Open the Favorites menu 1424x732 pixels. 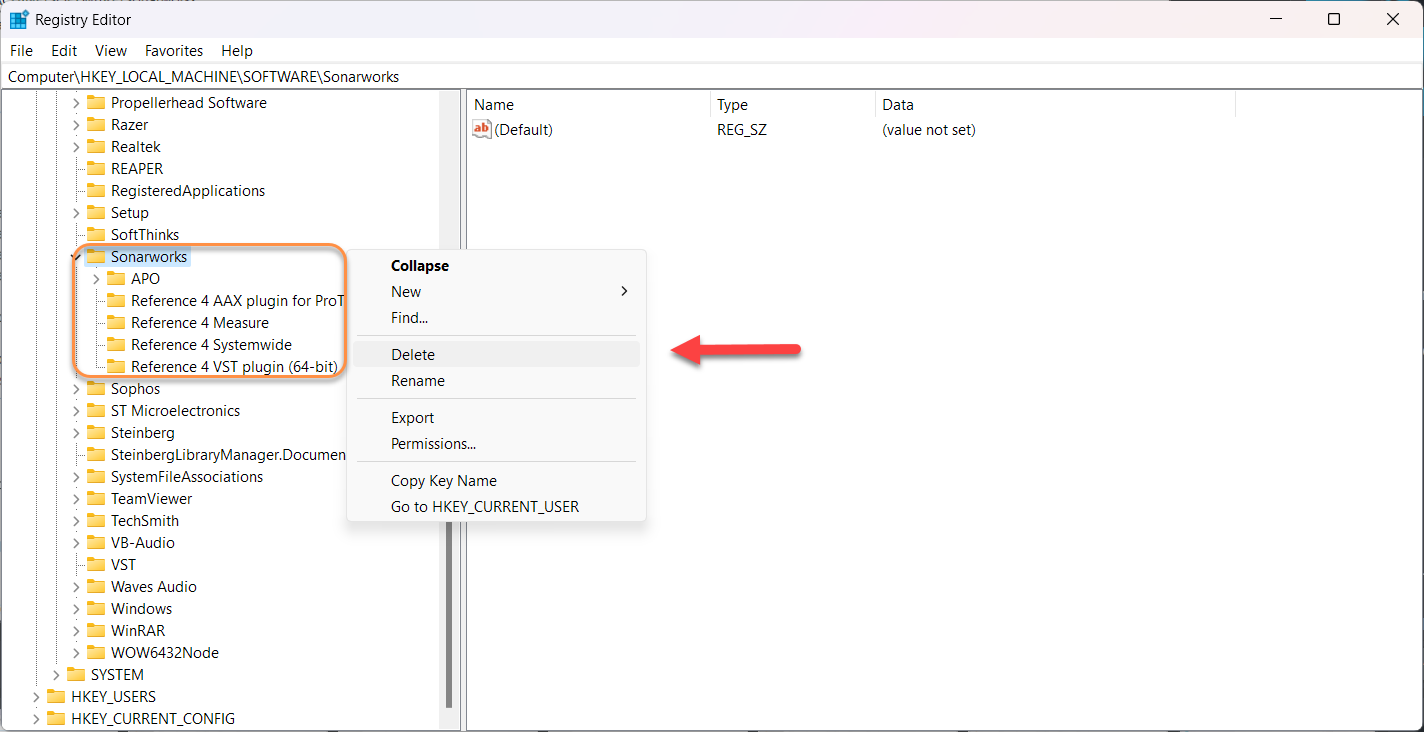(x=174, y=50)
